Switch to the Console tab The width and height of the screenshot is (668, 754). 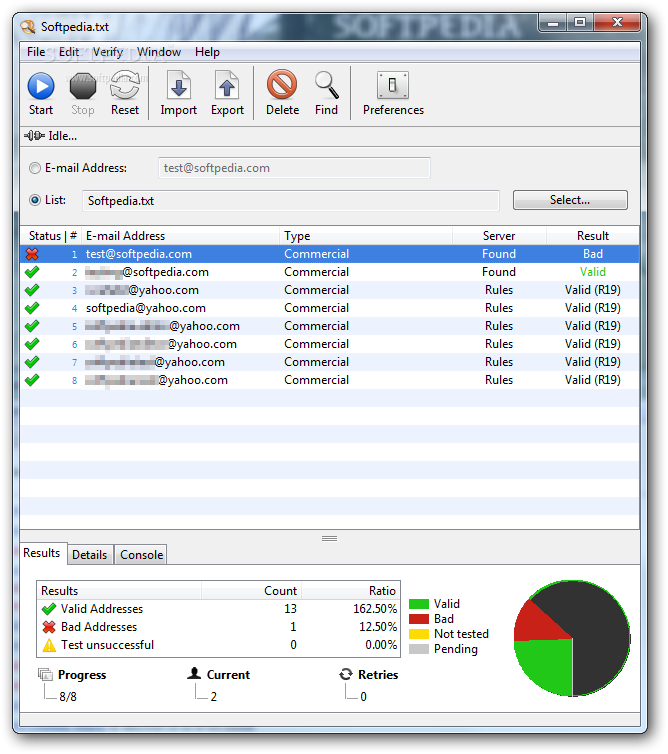[142, 555]
